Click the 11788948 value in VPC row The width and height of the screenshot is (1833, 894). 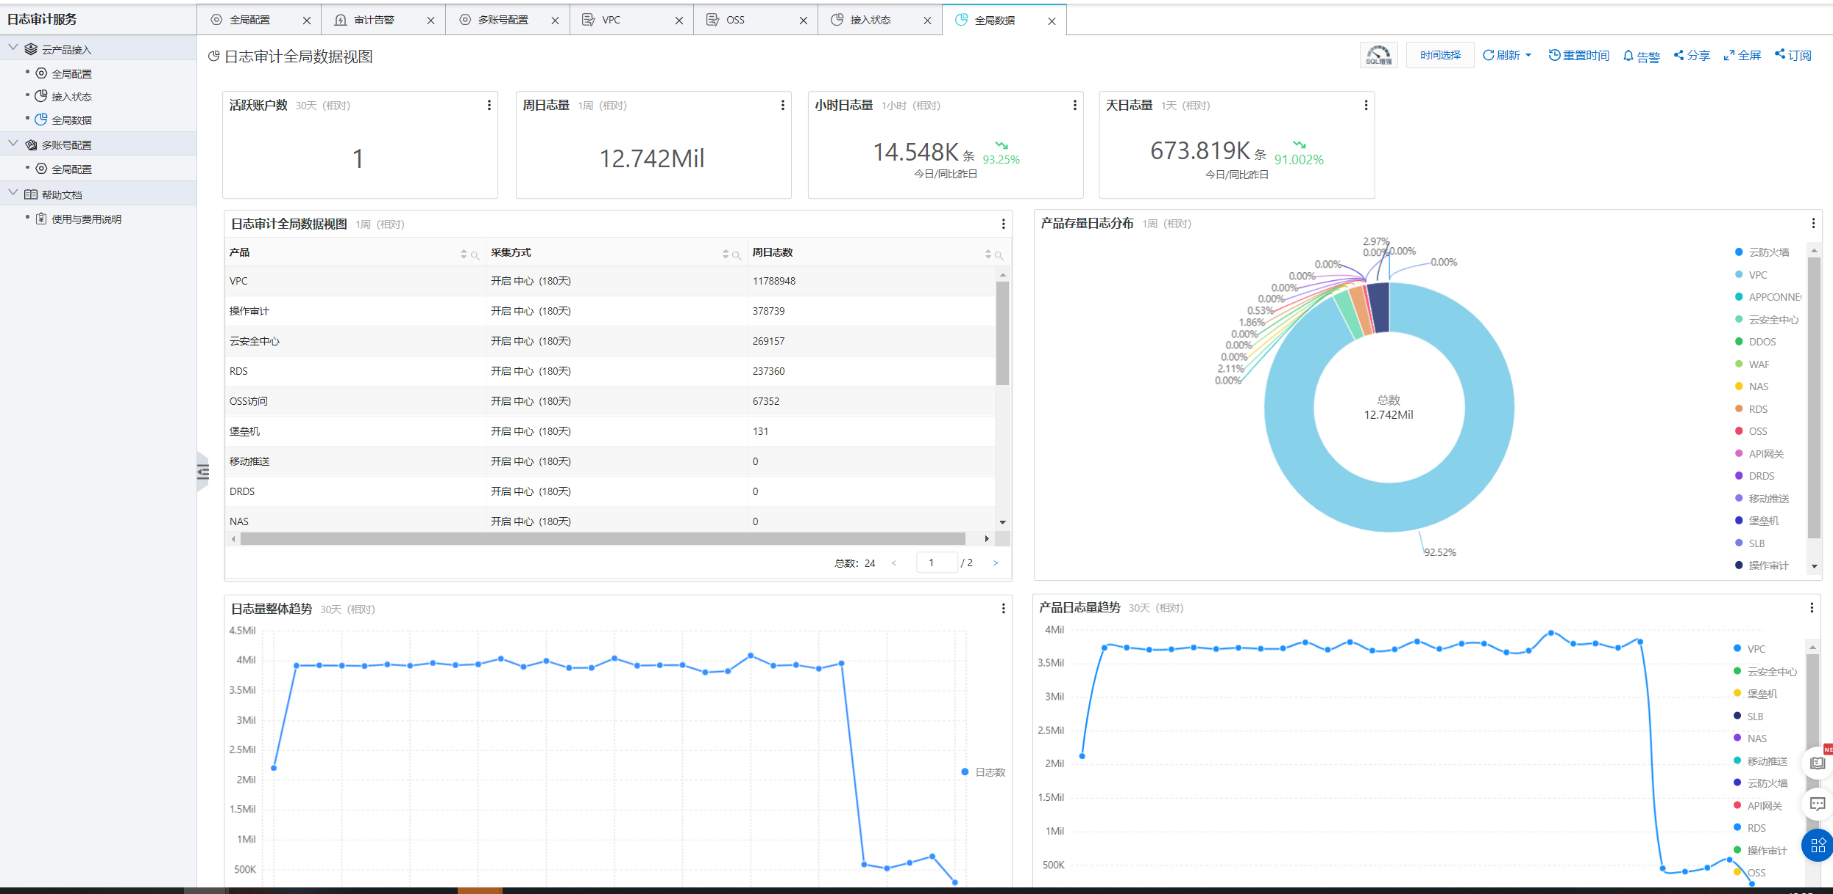(774, 281)
